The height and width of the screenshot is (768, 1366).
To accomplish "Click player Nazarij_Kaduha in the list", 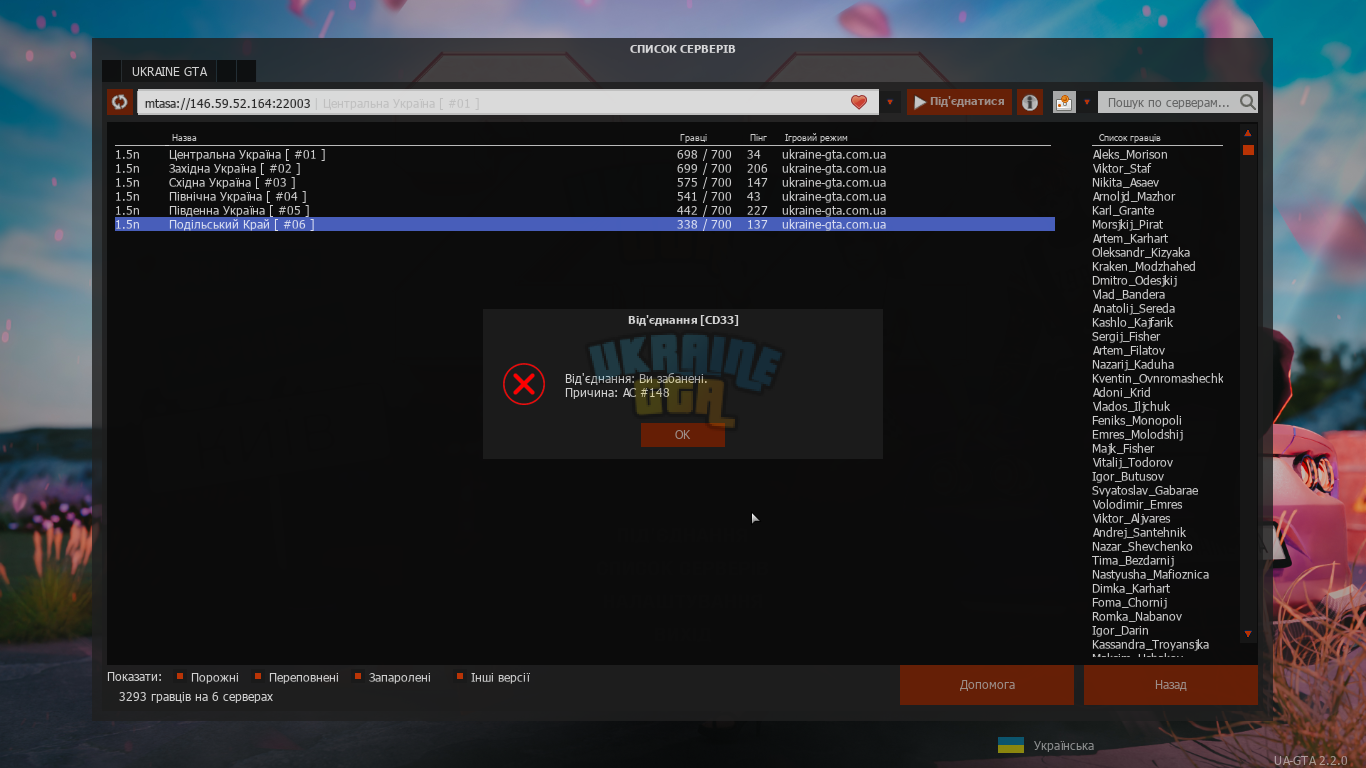I will tap(1133, 364).
